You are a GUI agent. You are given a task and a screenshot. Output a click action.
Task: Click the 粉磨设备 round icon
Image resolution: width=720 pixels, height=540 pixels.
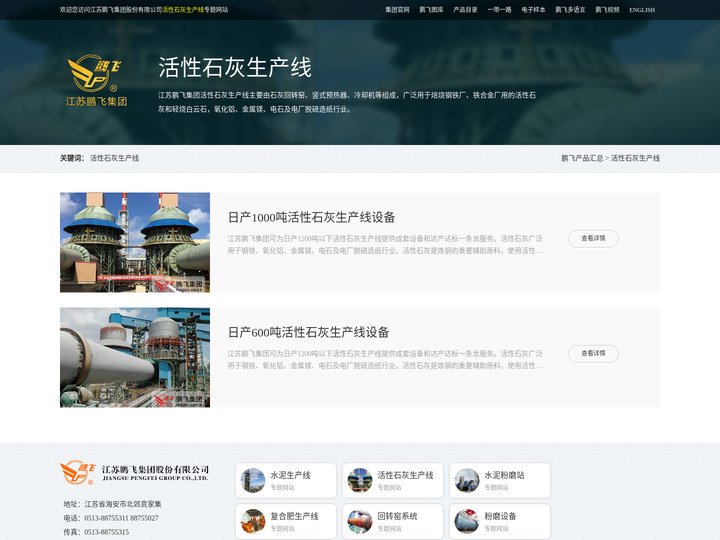pos(467,521)
